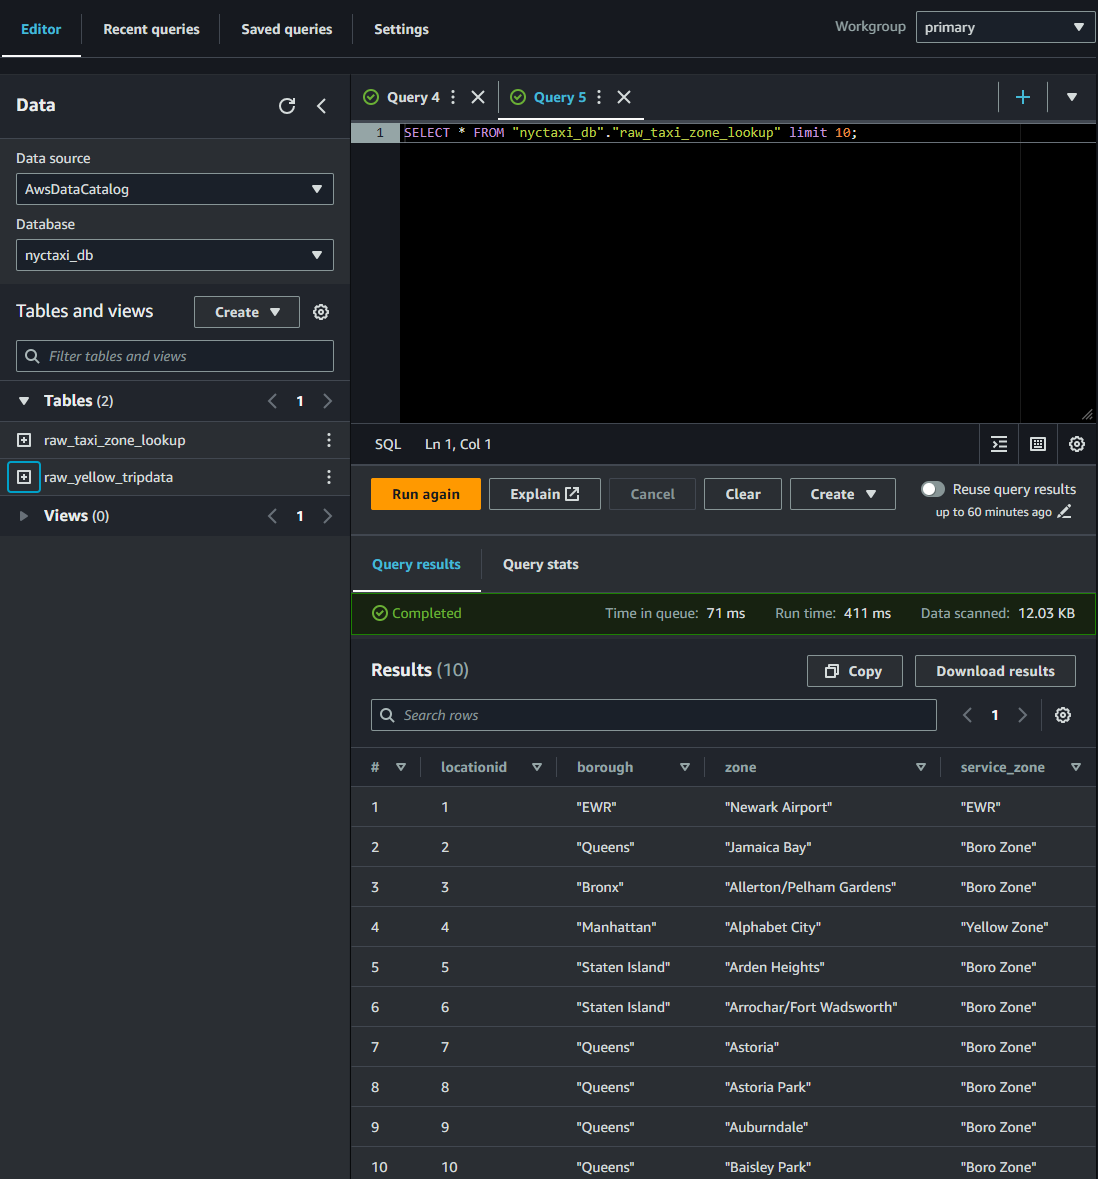Open the Workgroup primary dropdown
Viewport: 1098px width, 1179px height.
[1005, 27]
